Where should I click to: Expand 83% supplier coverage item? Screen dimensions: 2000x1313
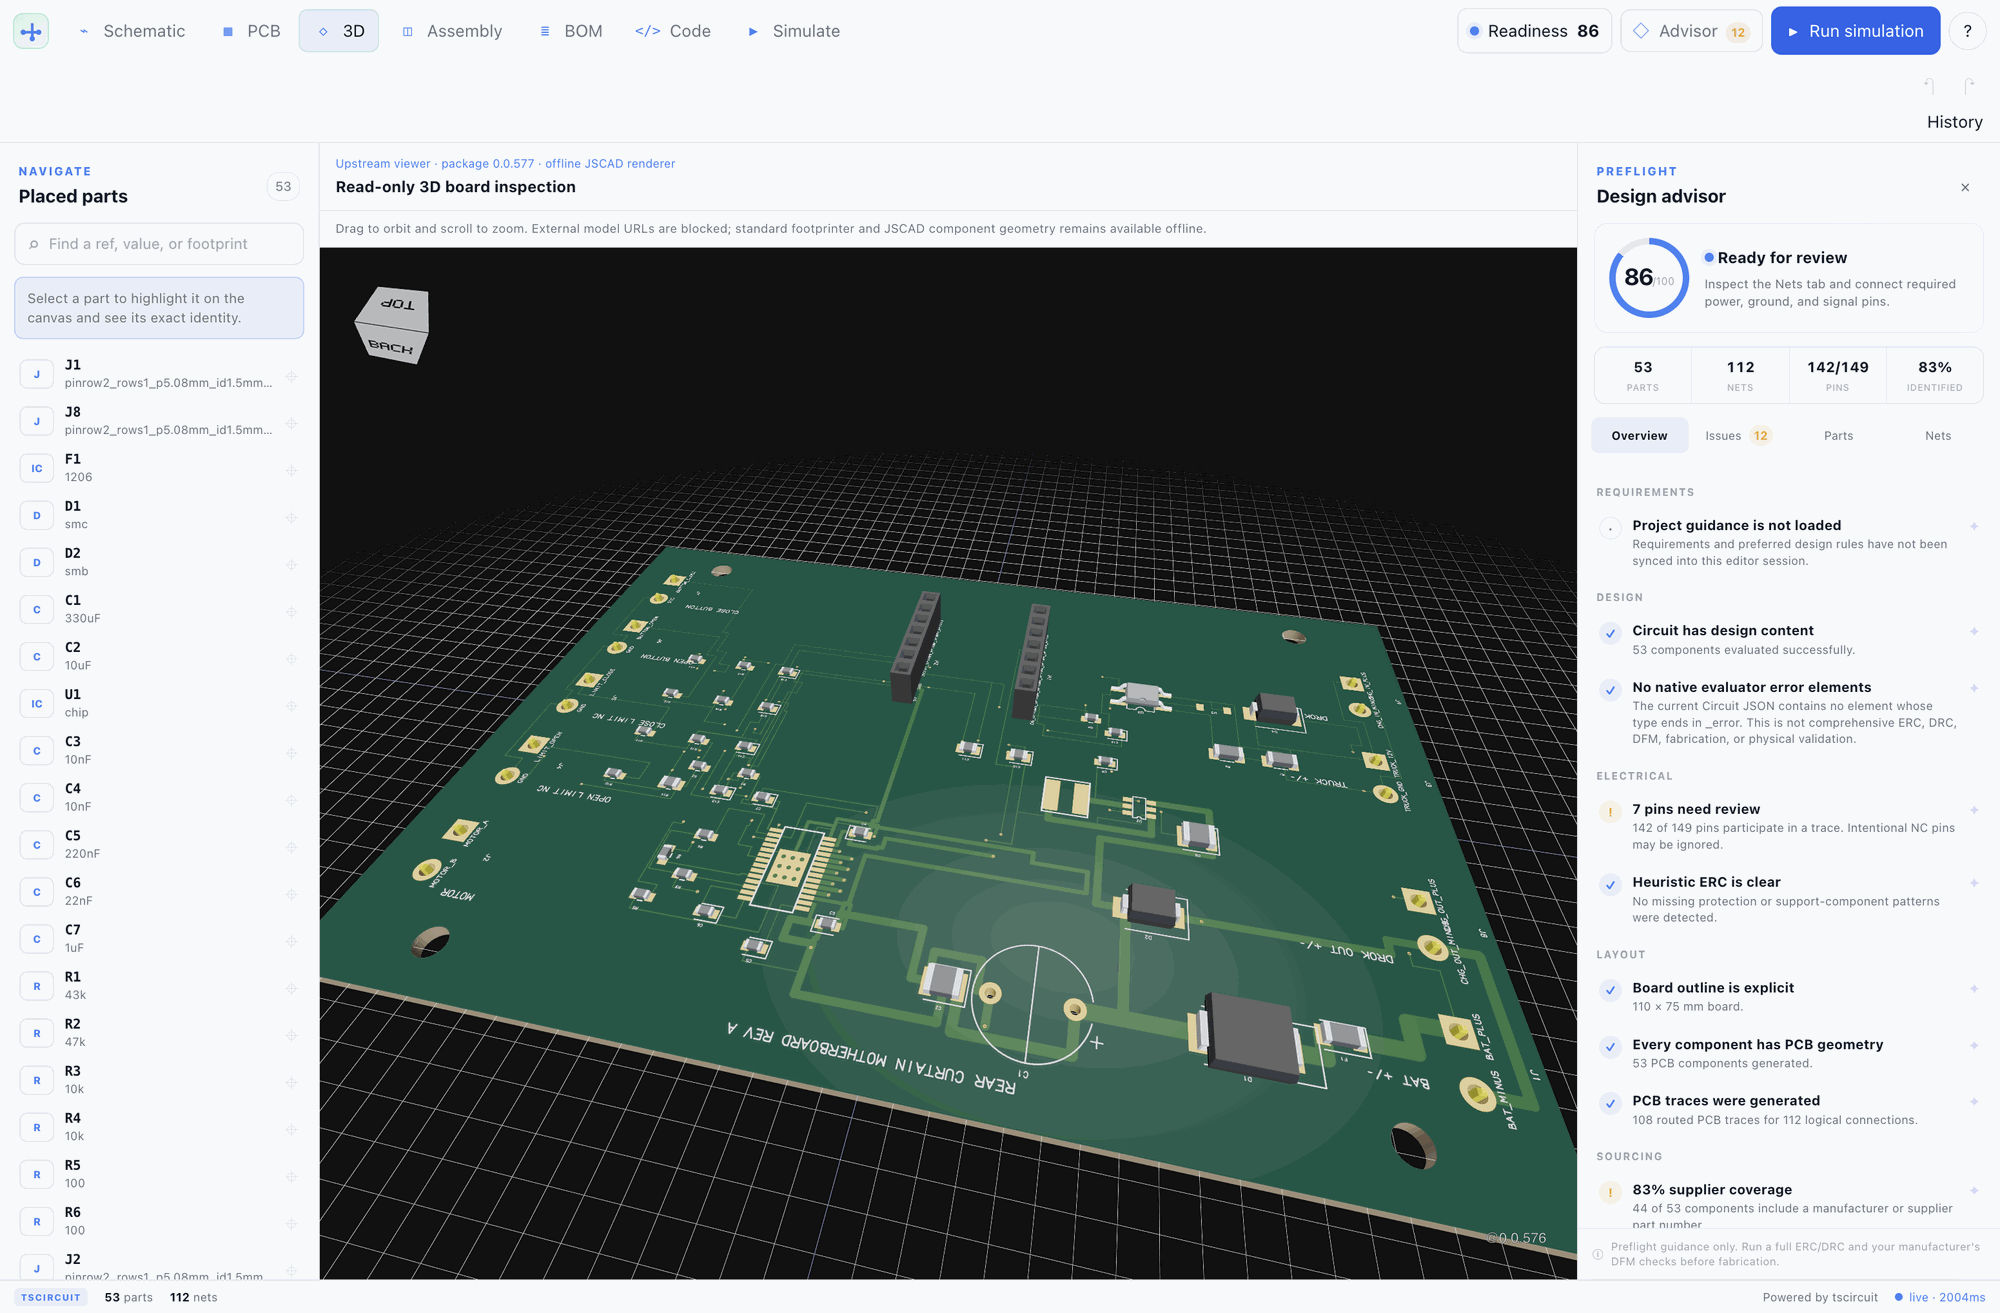click(1789, 1204)
